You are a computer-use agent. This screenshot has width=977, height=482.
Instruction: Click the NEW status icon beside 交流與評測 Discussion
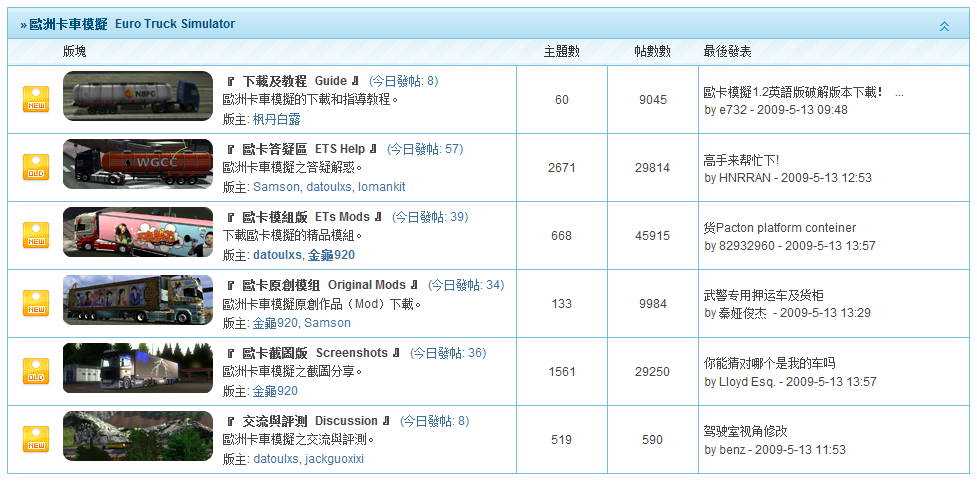36,439
